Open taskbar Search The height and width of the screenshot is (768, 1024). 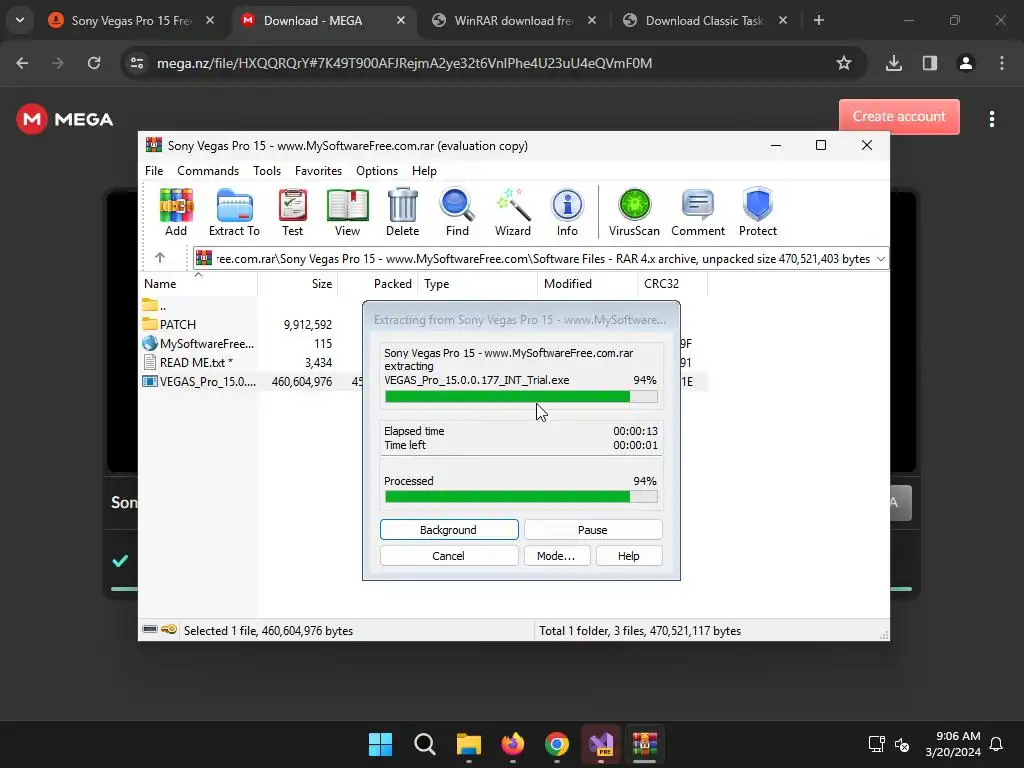pyautogui.click(x=424, y=744)
